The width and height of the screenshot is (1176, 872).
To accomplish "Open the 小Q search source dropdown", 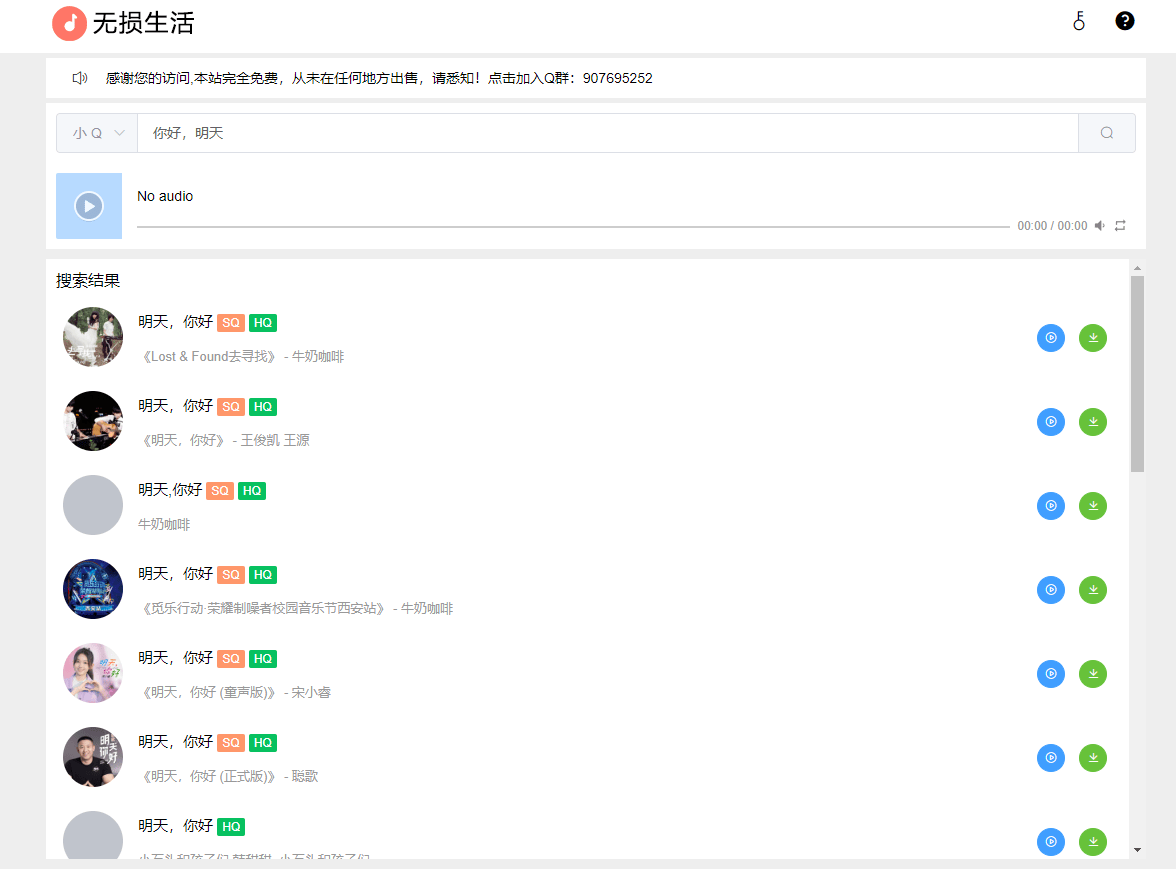I will pos(96,132).
